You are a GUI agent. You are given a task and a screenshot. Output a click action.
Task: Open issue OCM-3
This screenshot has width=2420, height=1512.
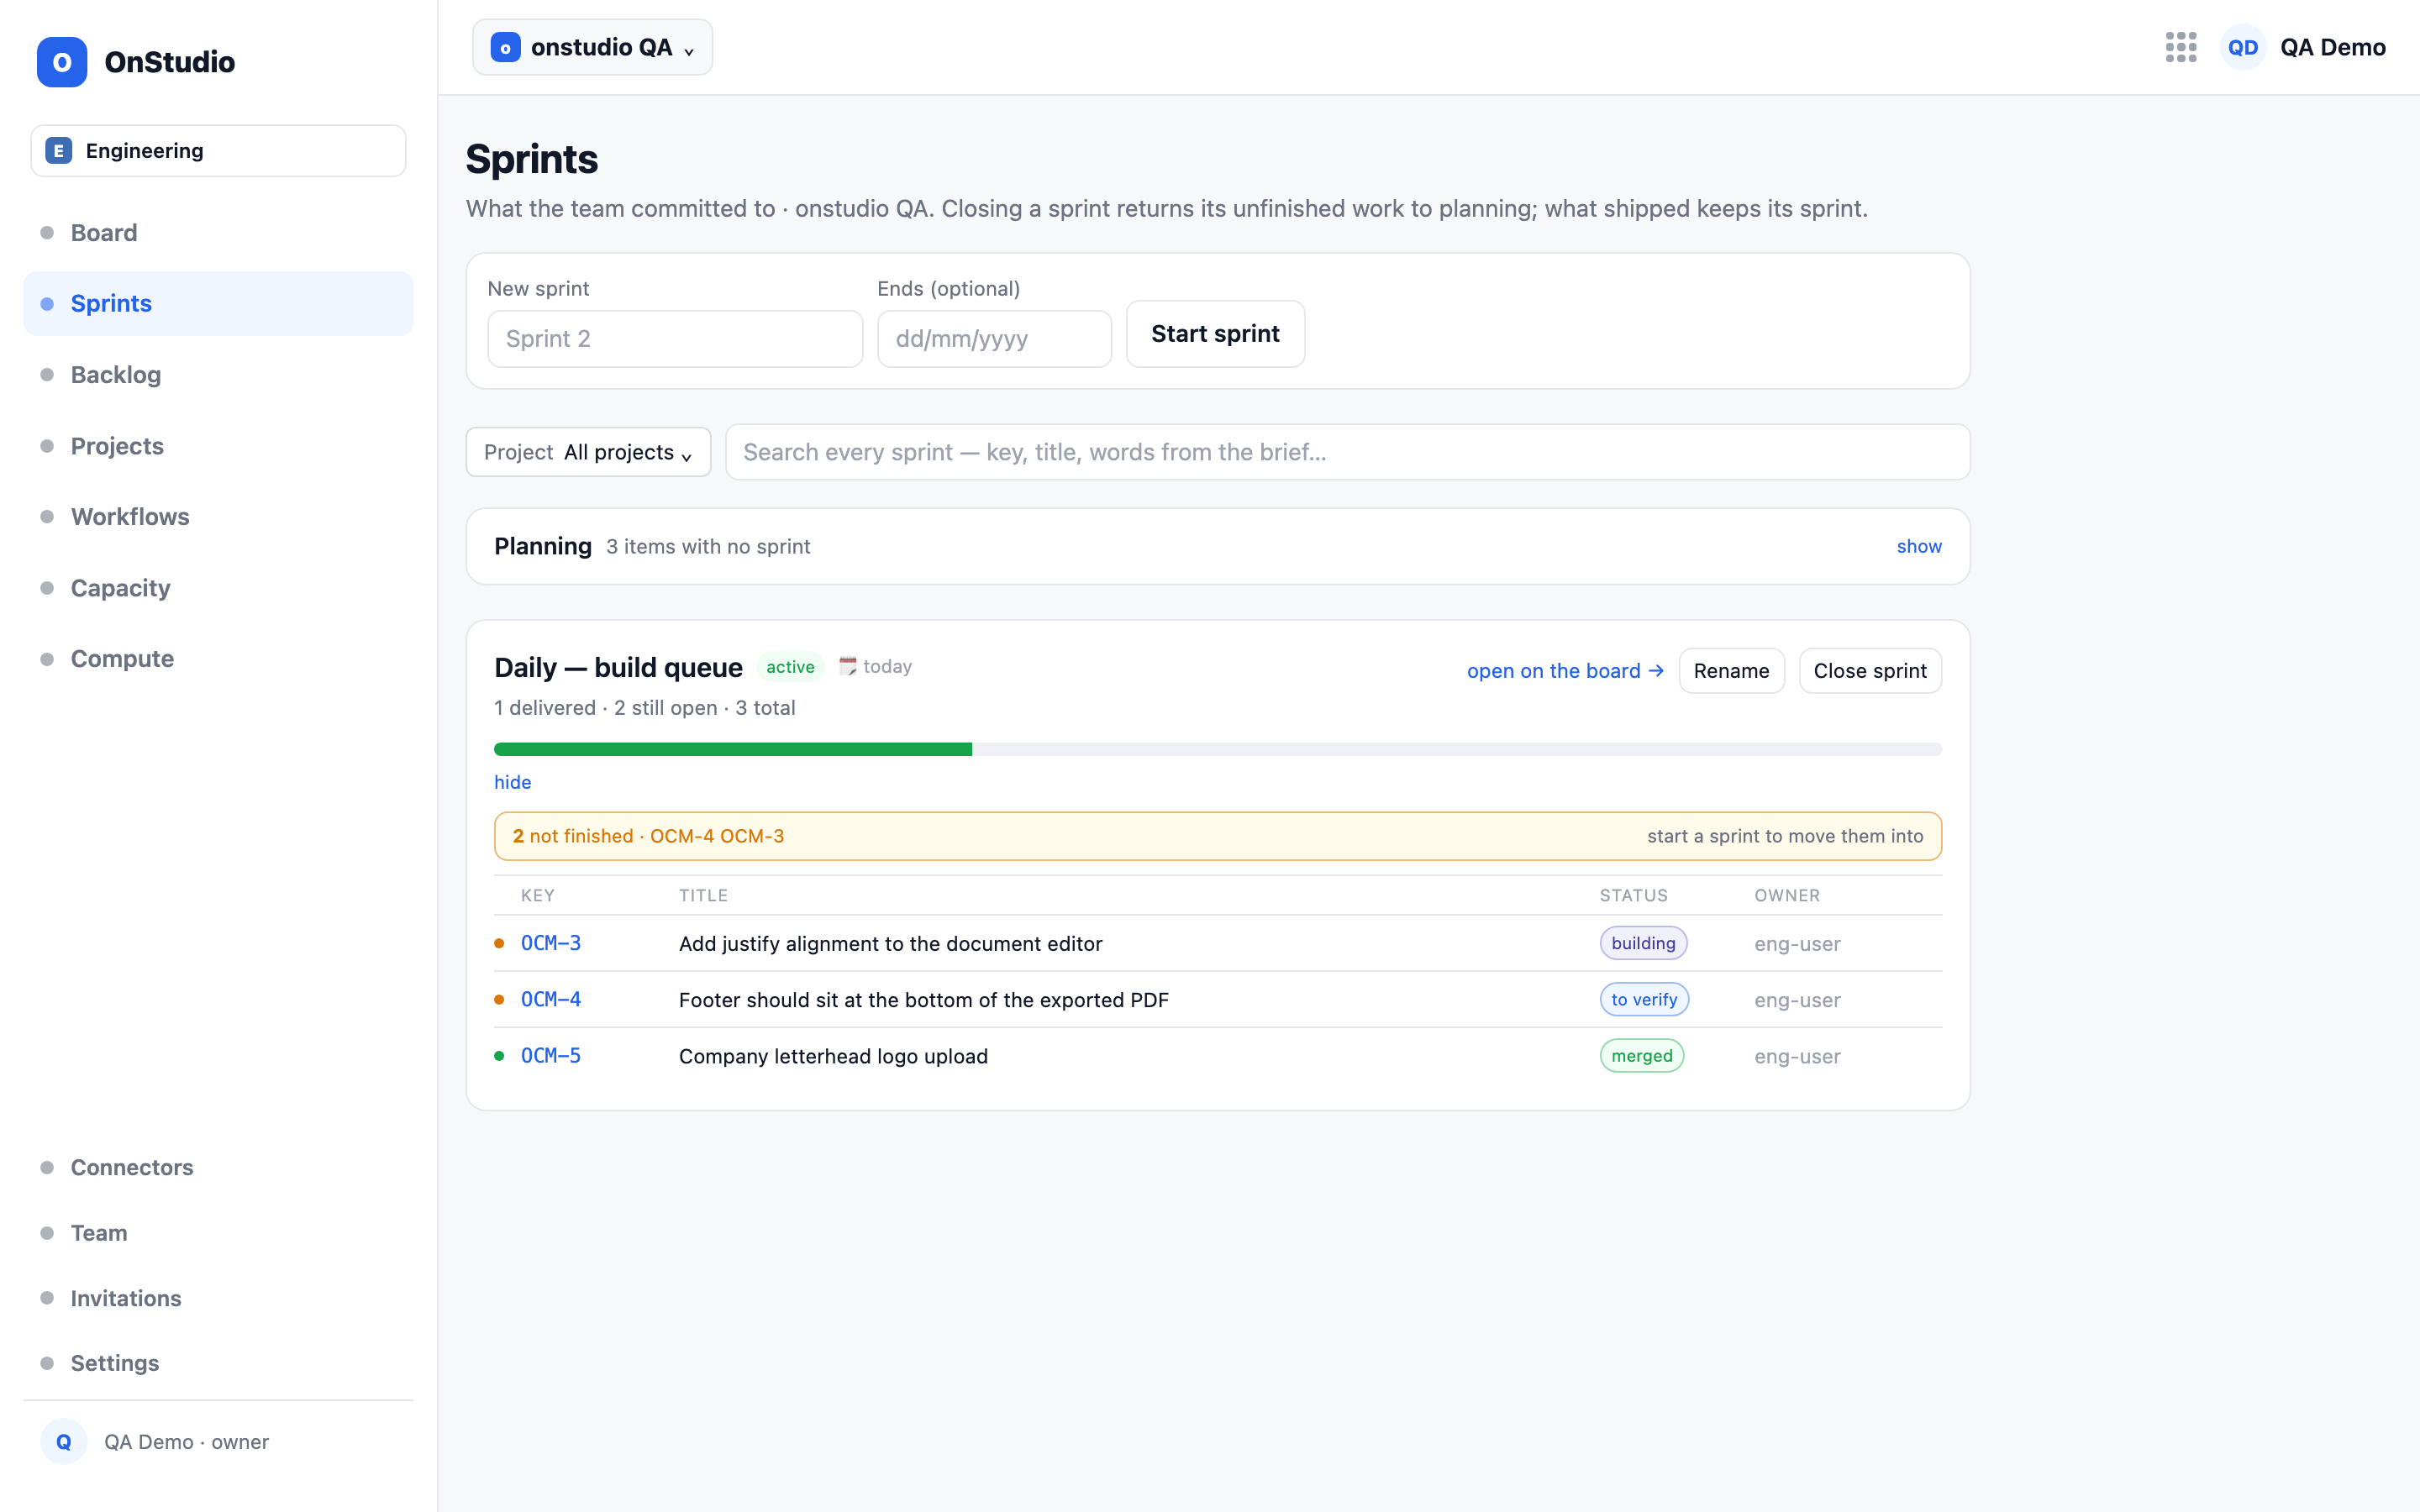[x=551, y=943]
